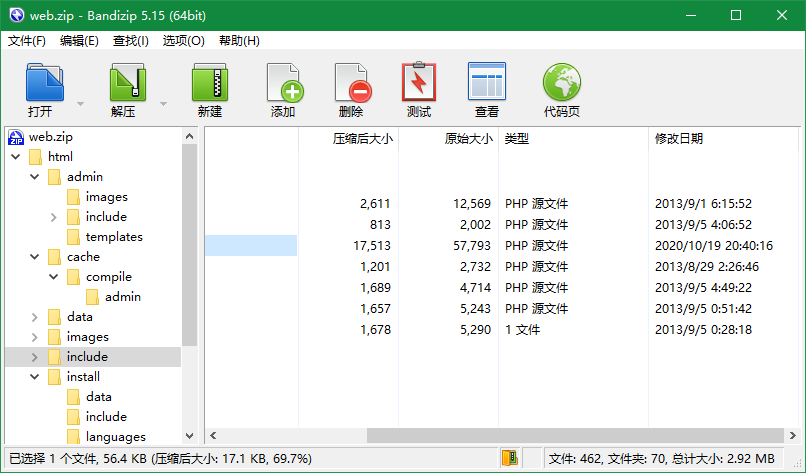Click status text 文件: 462, 文件夹: 70
The image size is (806, 473).
click(608, 458)
